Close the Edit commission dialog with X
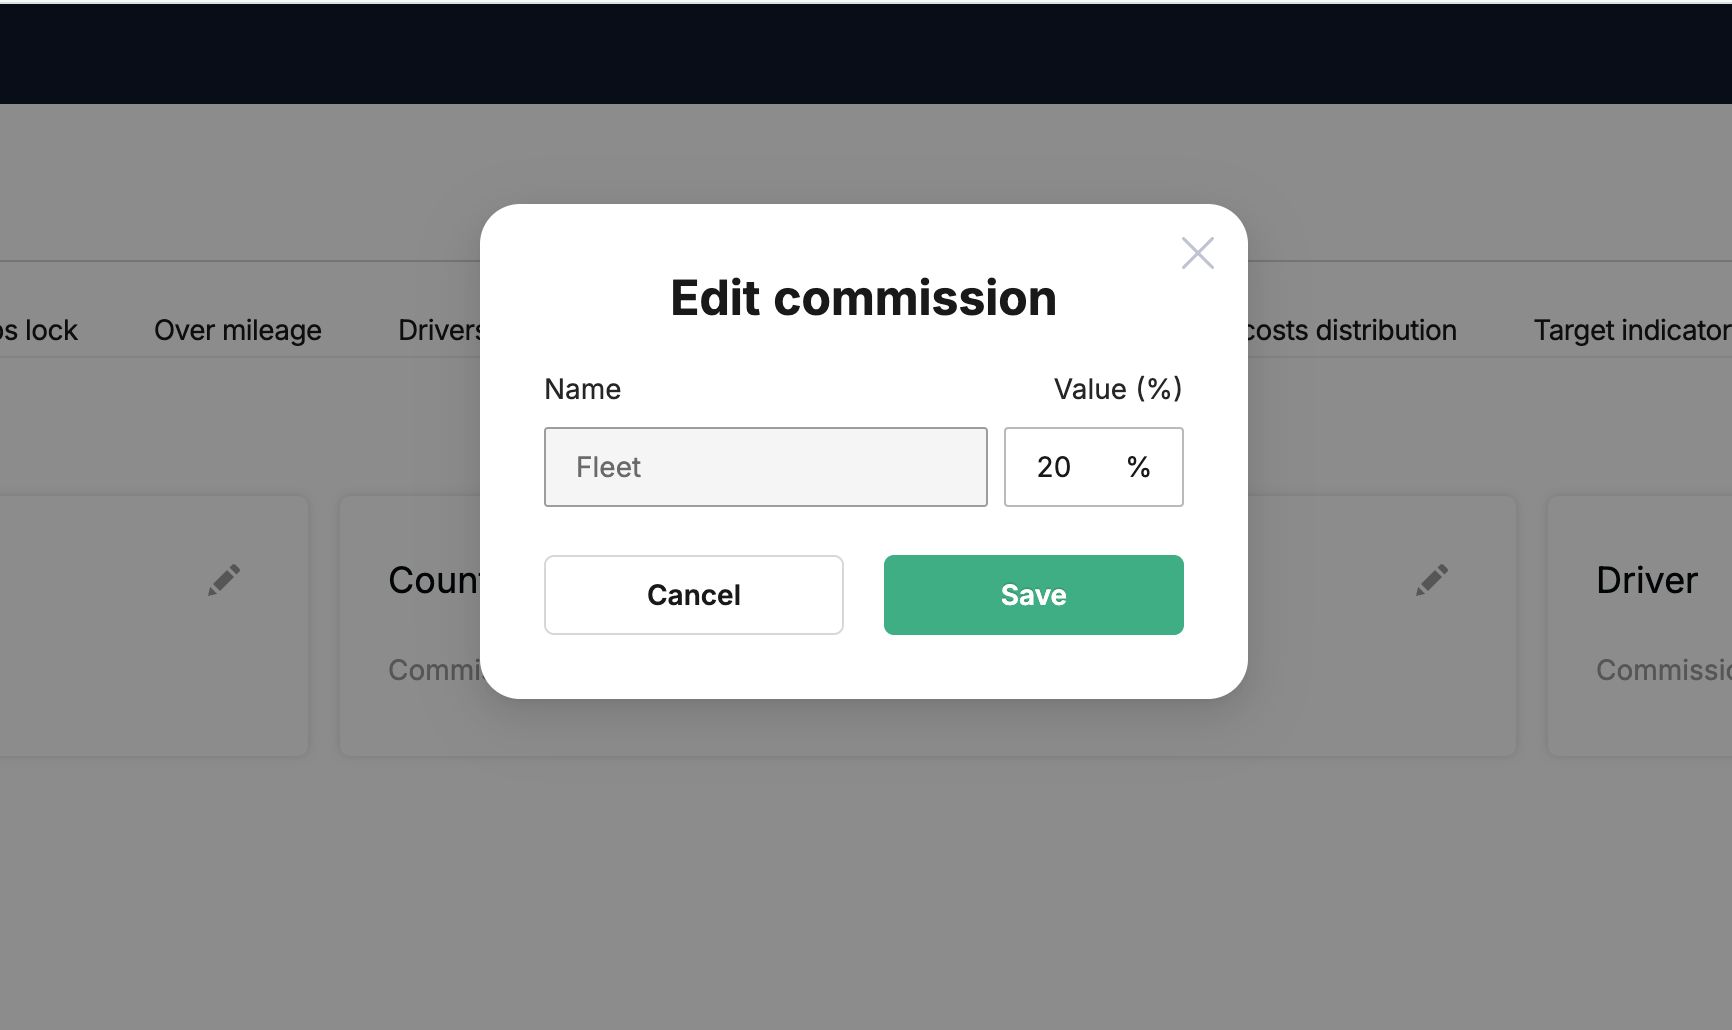This screenshot has width=1732, height=1030. click(1197, 253)
